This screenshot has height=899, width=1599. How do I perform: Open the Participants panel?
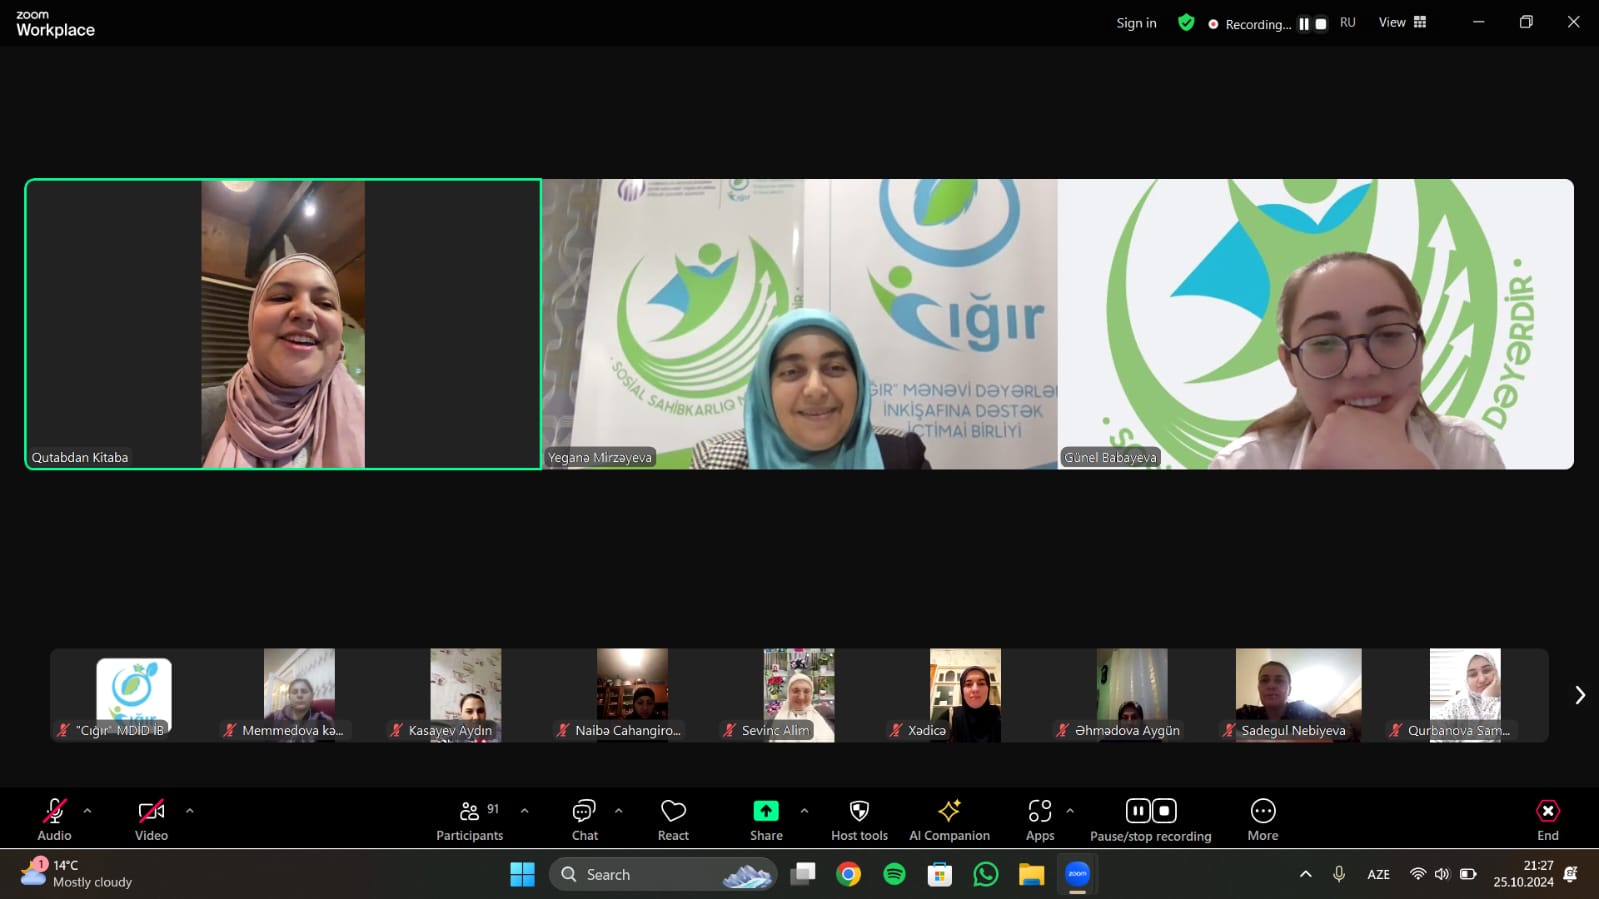(x=470, y=819)
